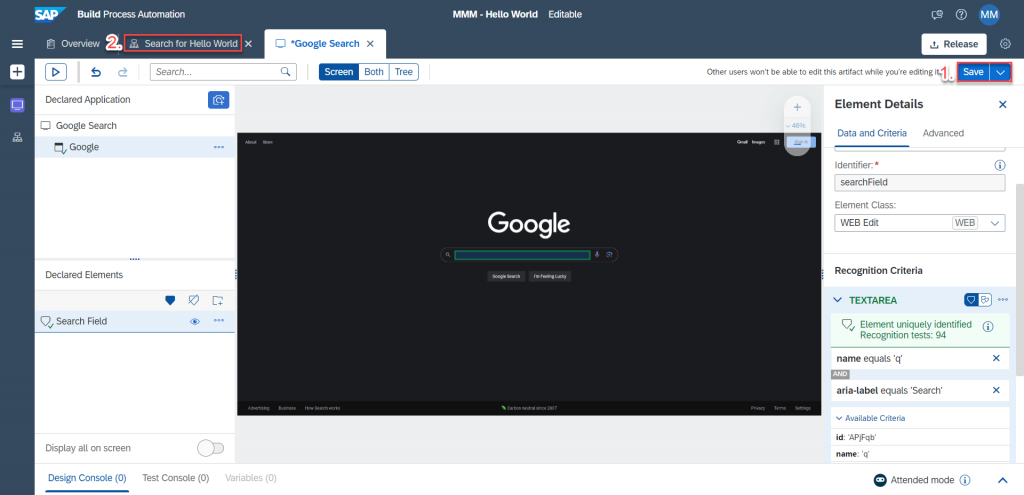Open the Save dropdown arrow
This screenshot has width=1024, height=495.
tap(1000, 72)
